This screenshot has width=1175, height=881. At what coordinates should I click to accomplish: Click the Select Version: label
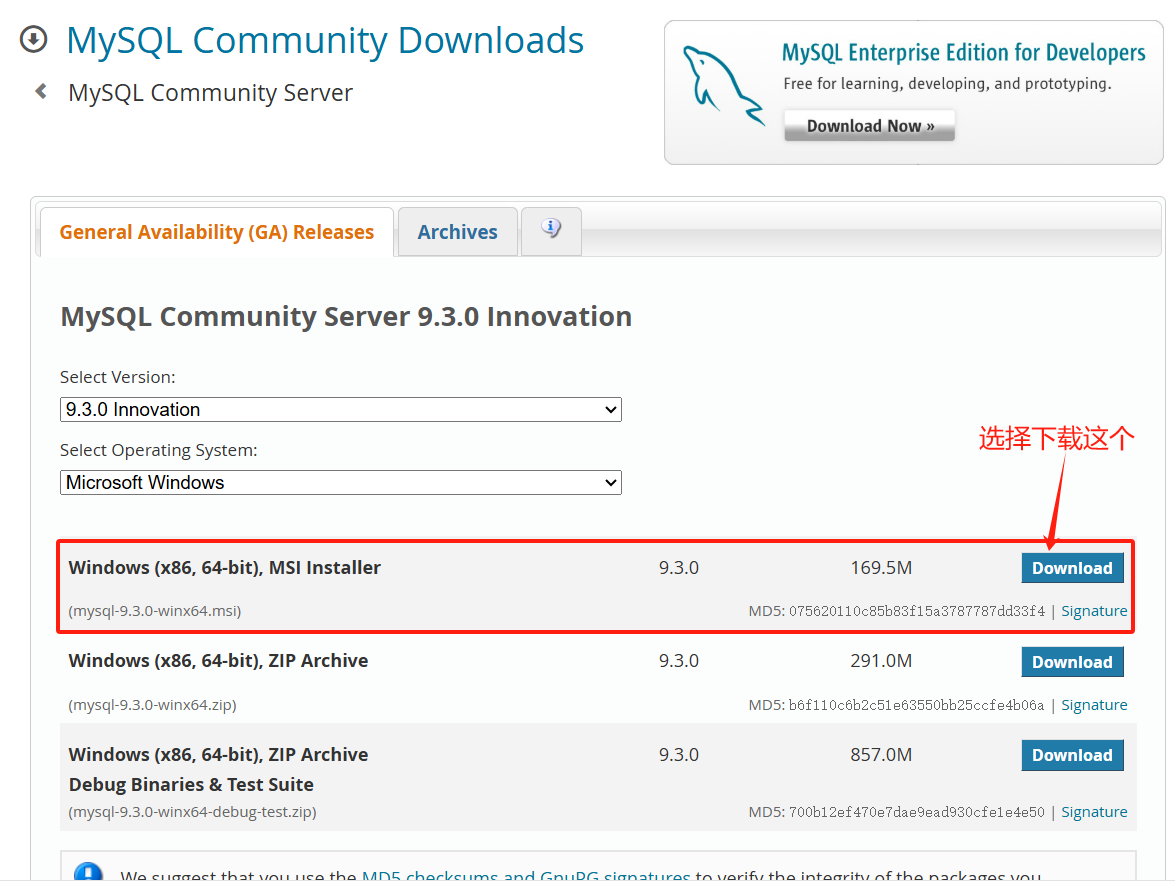point(118,377)
